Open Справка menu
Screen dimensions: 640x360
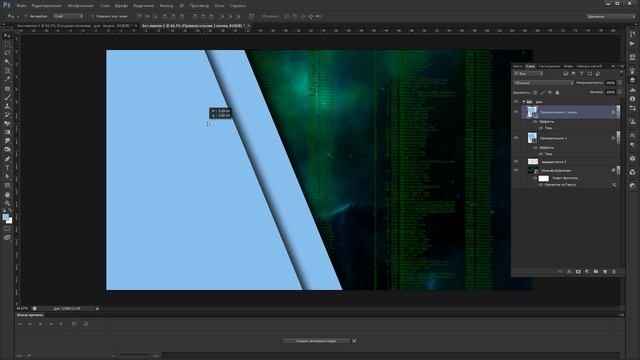[238, 6]
